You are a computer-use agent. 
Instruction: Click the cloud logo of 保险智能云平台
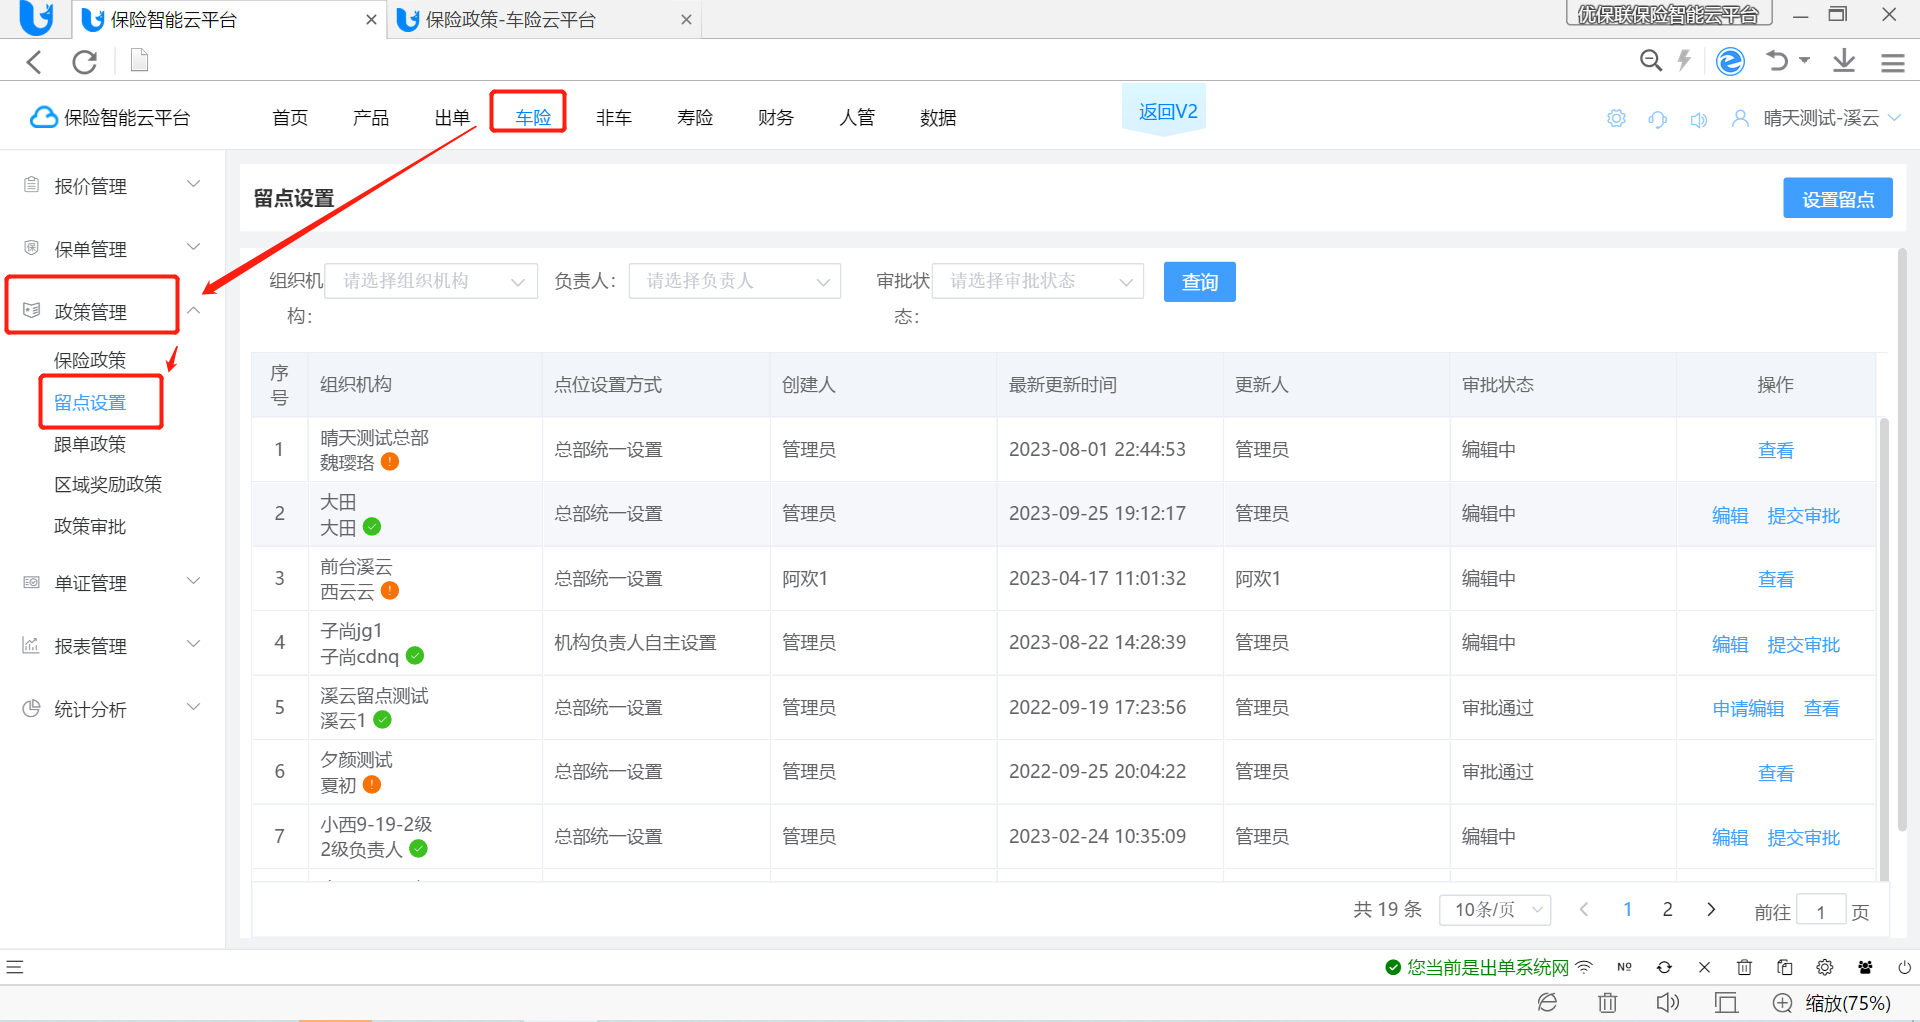click(43, 117)
